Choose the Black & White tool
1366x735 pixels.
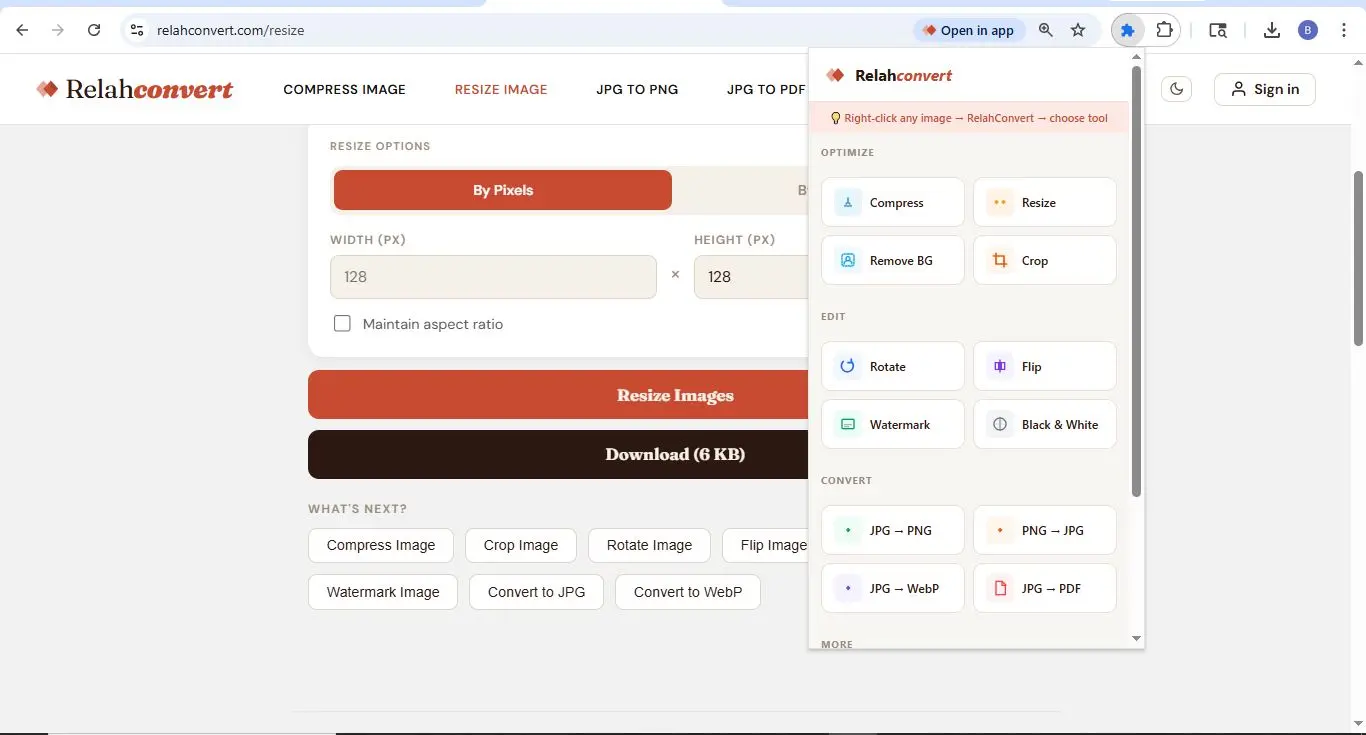(x=1044, y=424)
